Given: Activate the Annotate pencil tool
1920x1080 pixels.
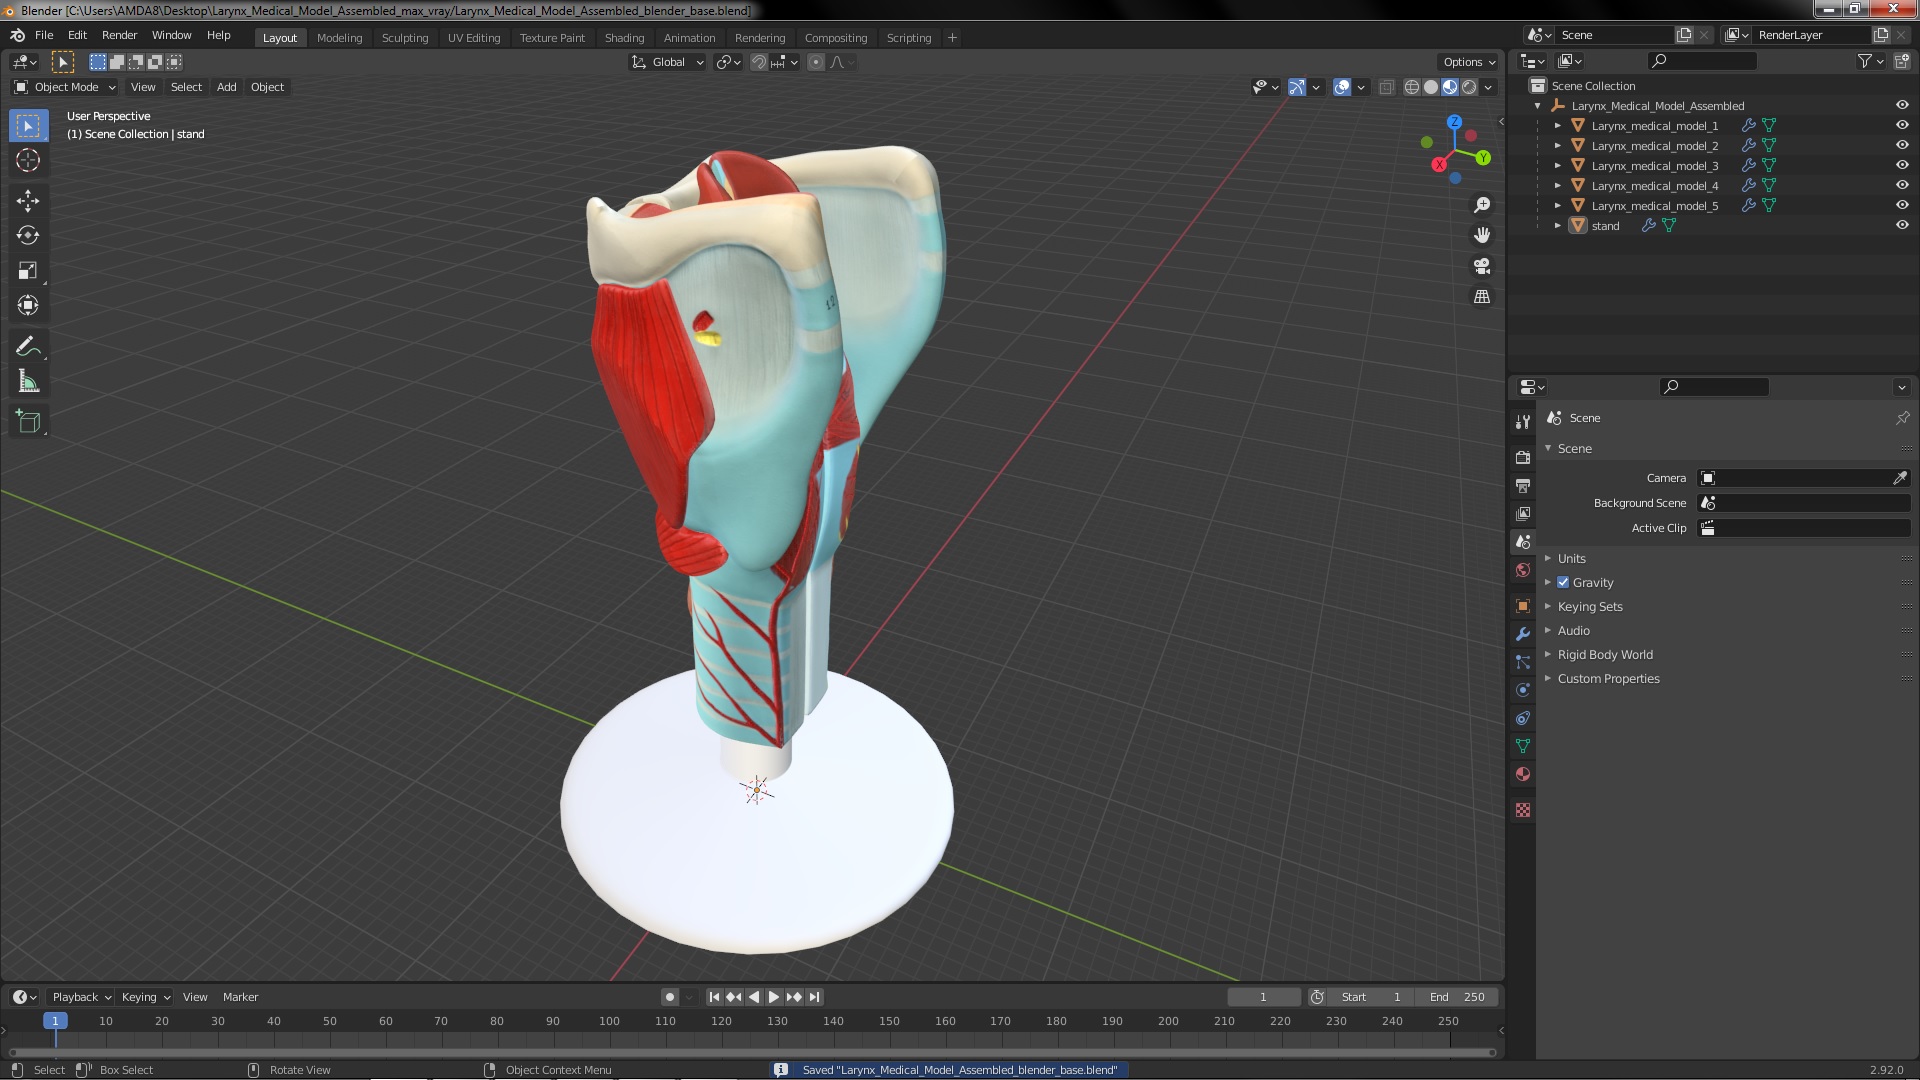Looking at the screenshot, I should click(x=28, y=347).
